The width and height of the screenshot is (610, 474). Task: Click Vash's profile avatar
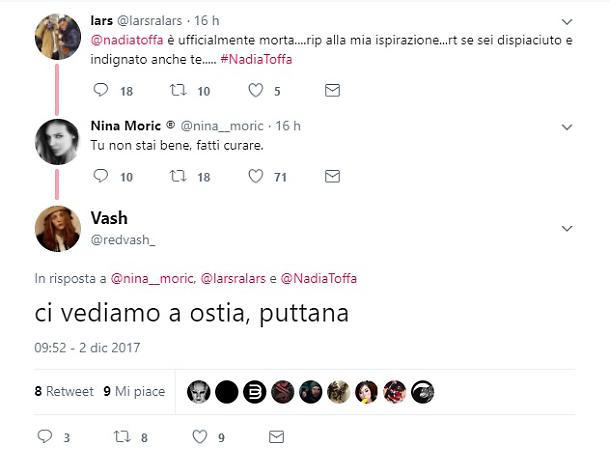tap(57, 229)
